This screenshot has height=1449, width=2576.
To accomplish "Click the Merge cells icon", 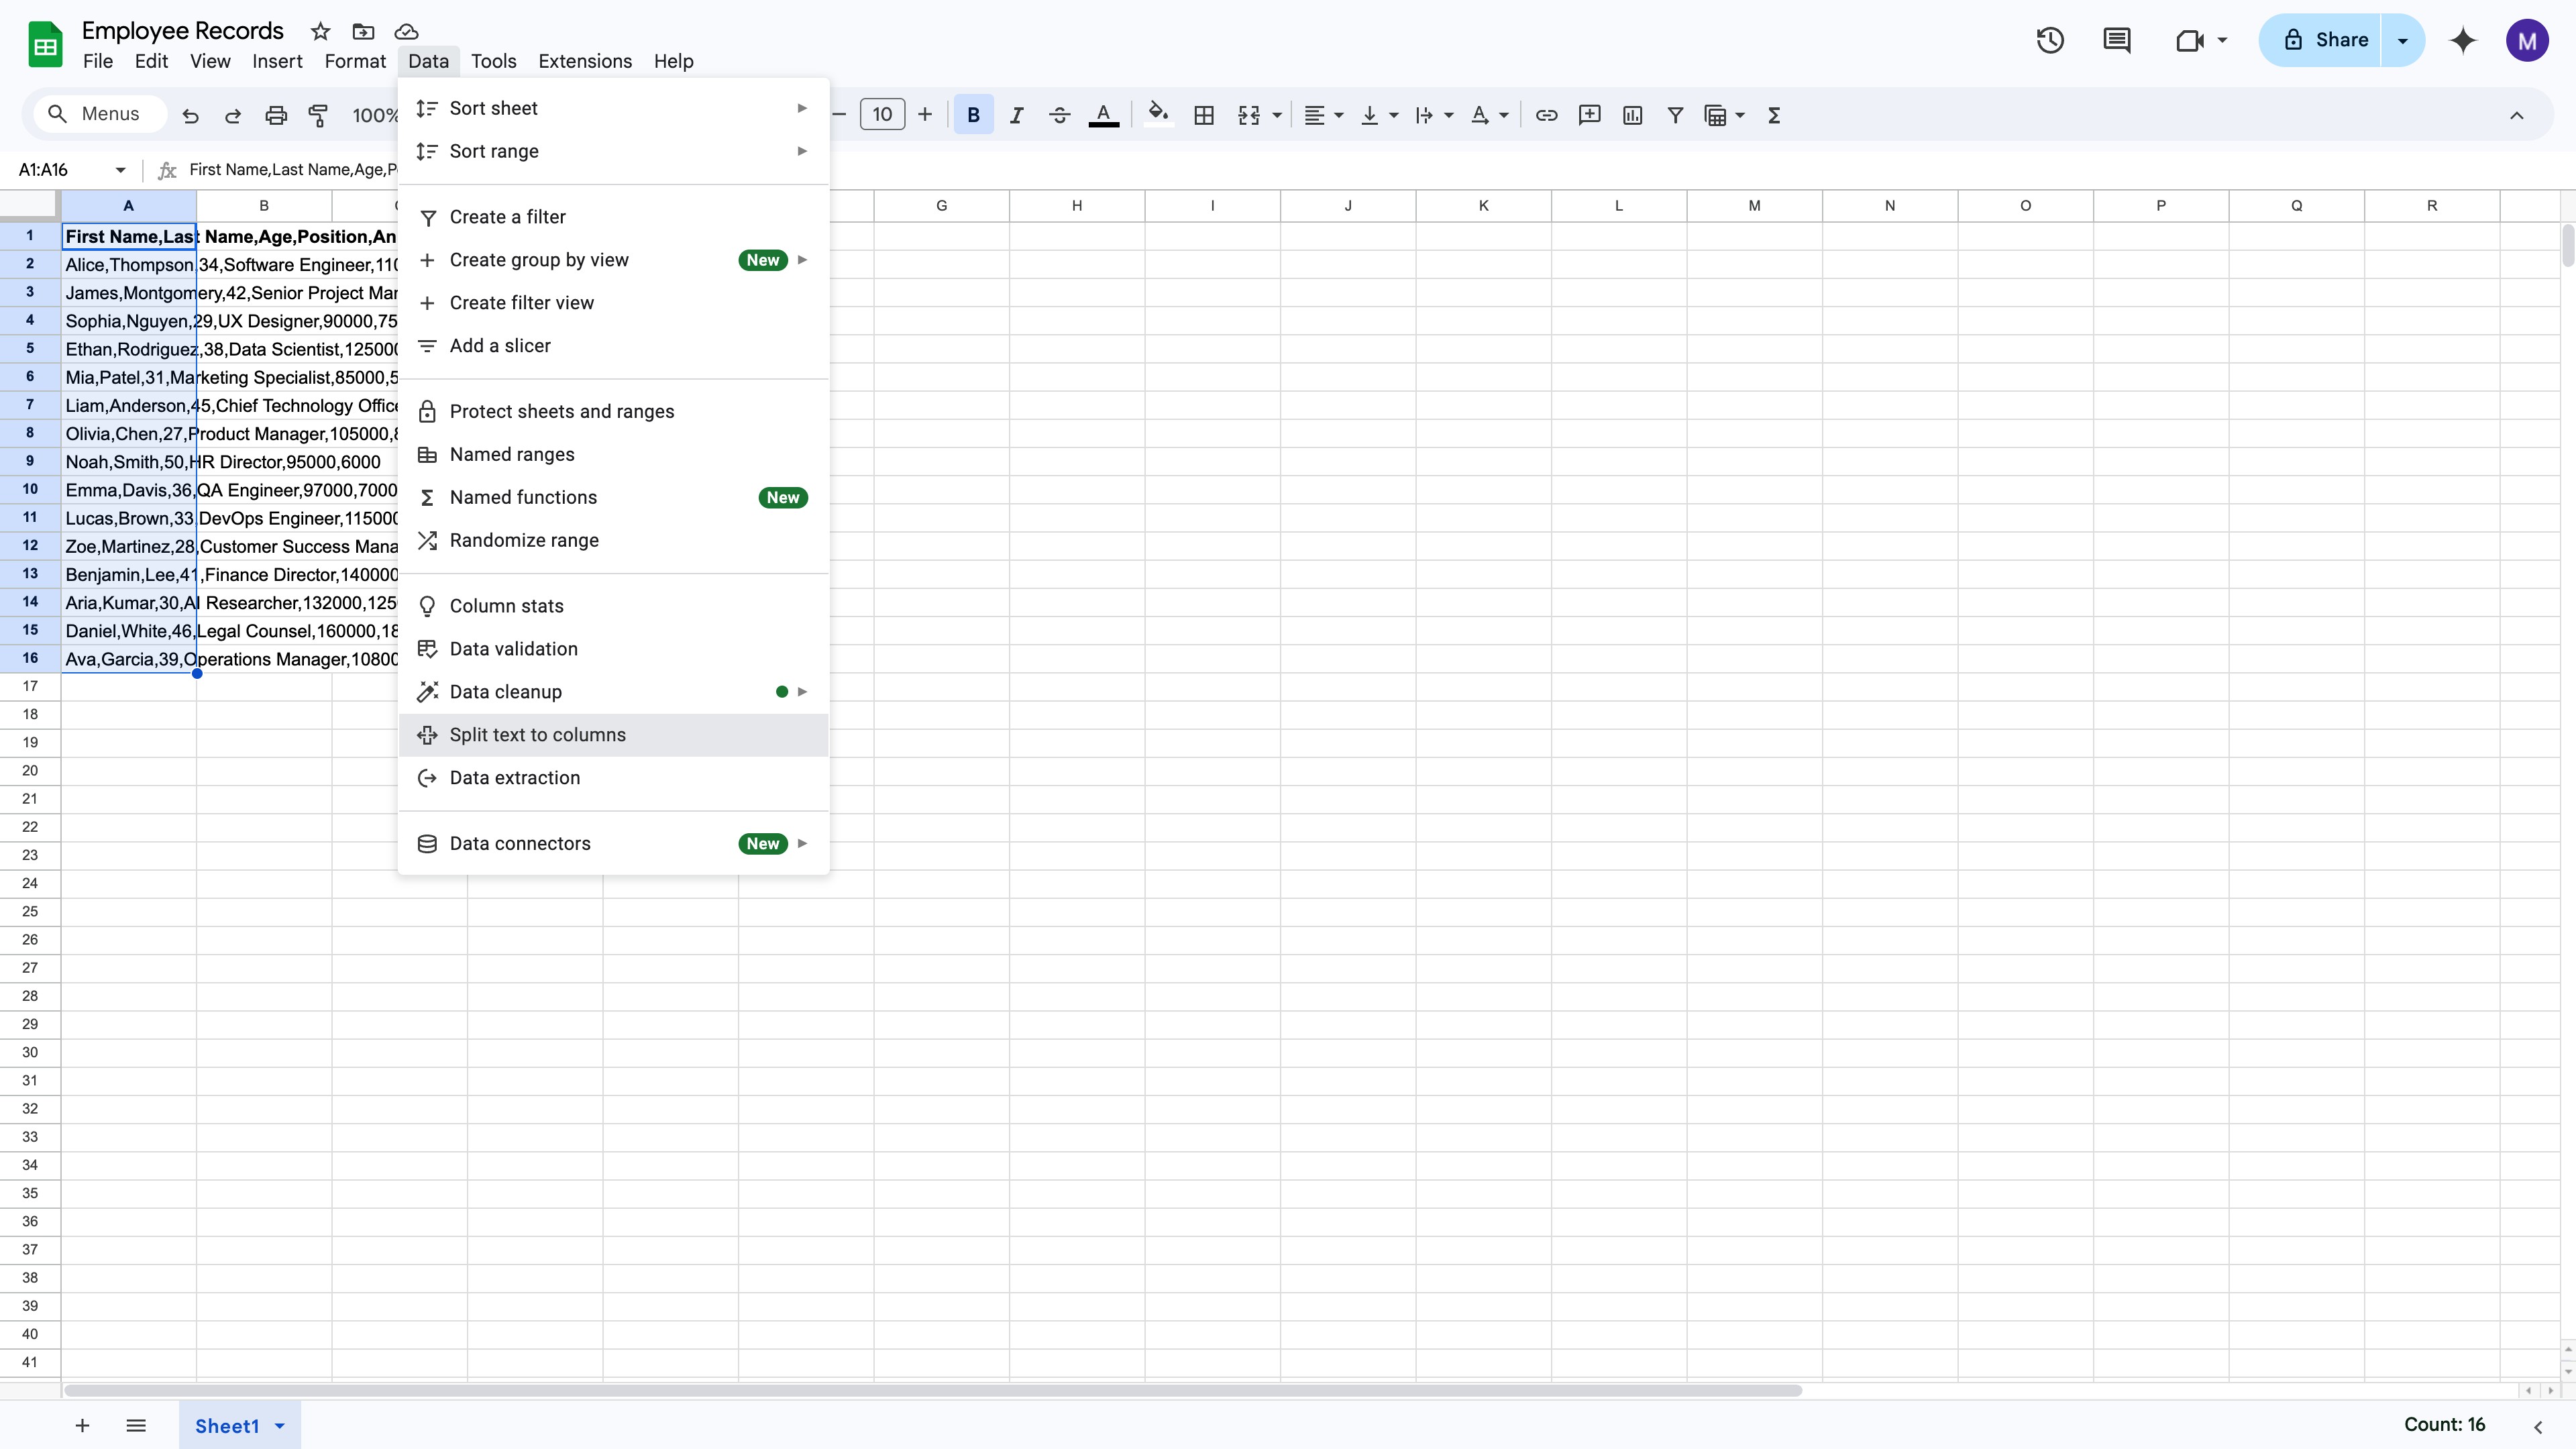I will 1249,115.
